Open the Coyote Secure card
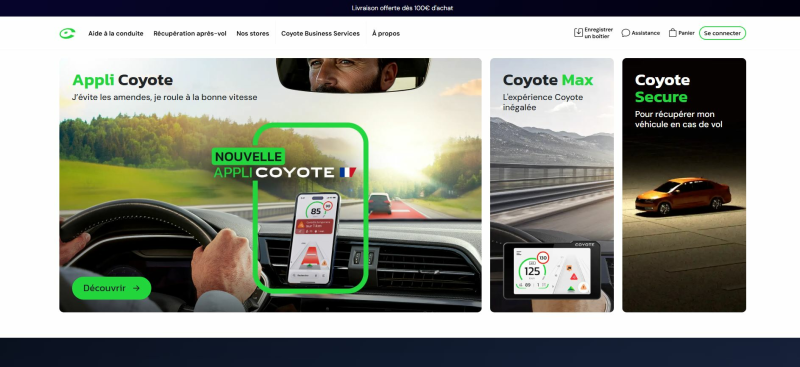Screen dimensions: 800x367 pos(684,185)
